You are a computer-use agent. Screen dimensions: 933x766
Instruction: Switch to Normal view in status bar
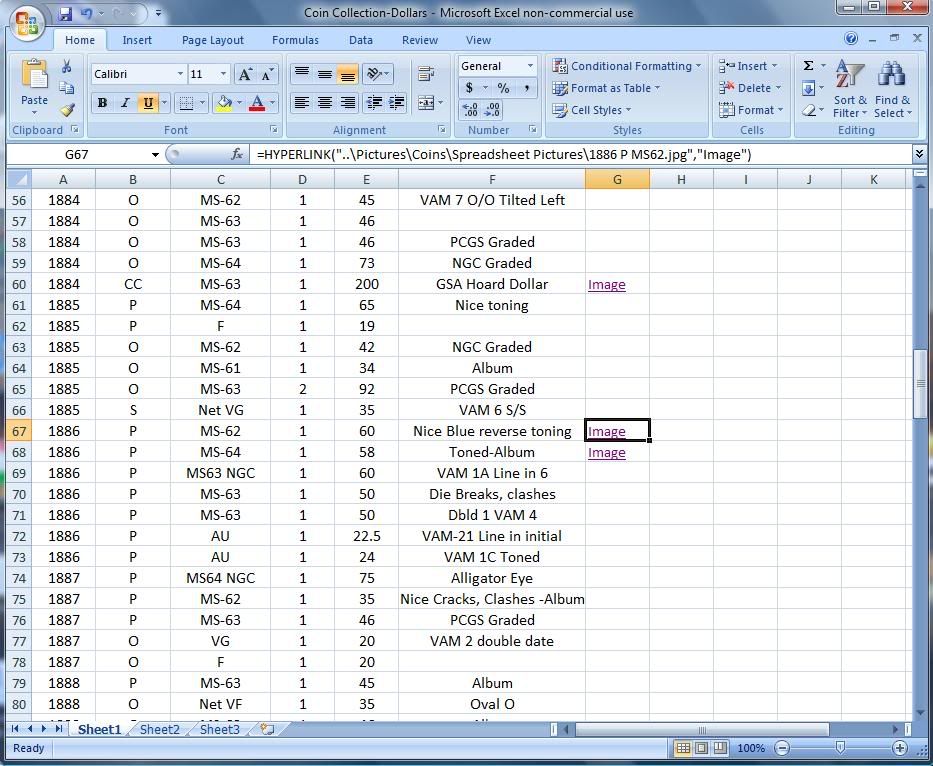point(683,748)
